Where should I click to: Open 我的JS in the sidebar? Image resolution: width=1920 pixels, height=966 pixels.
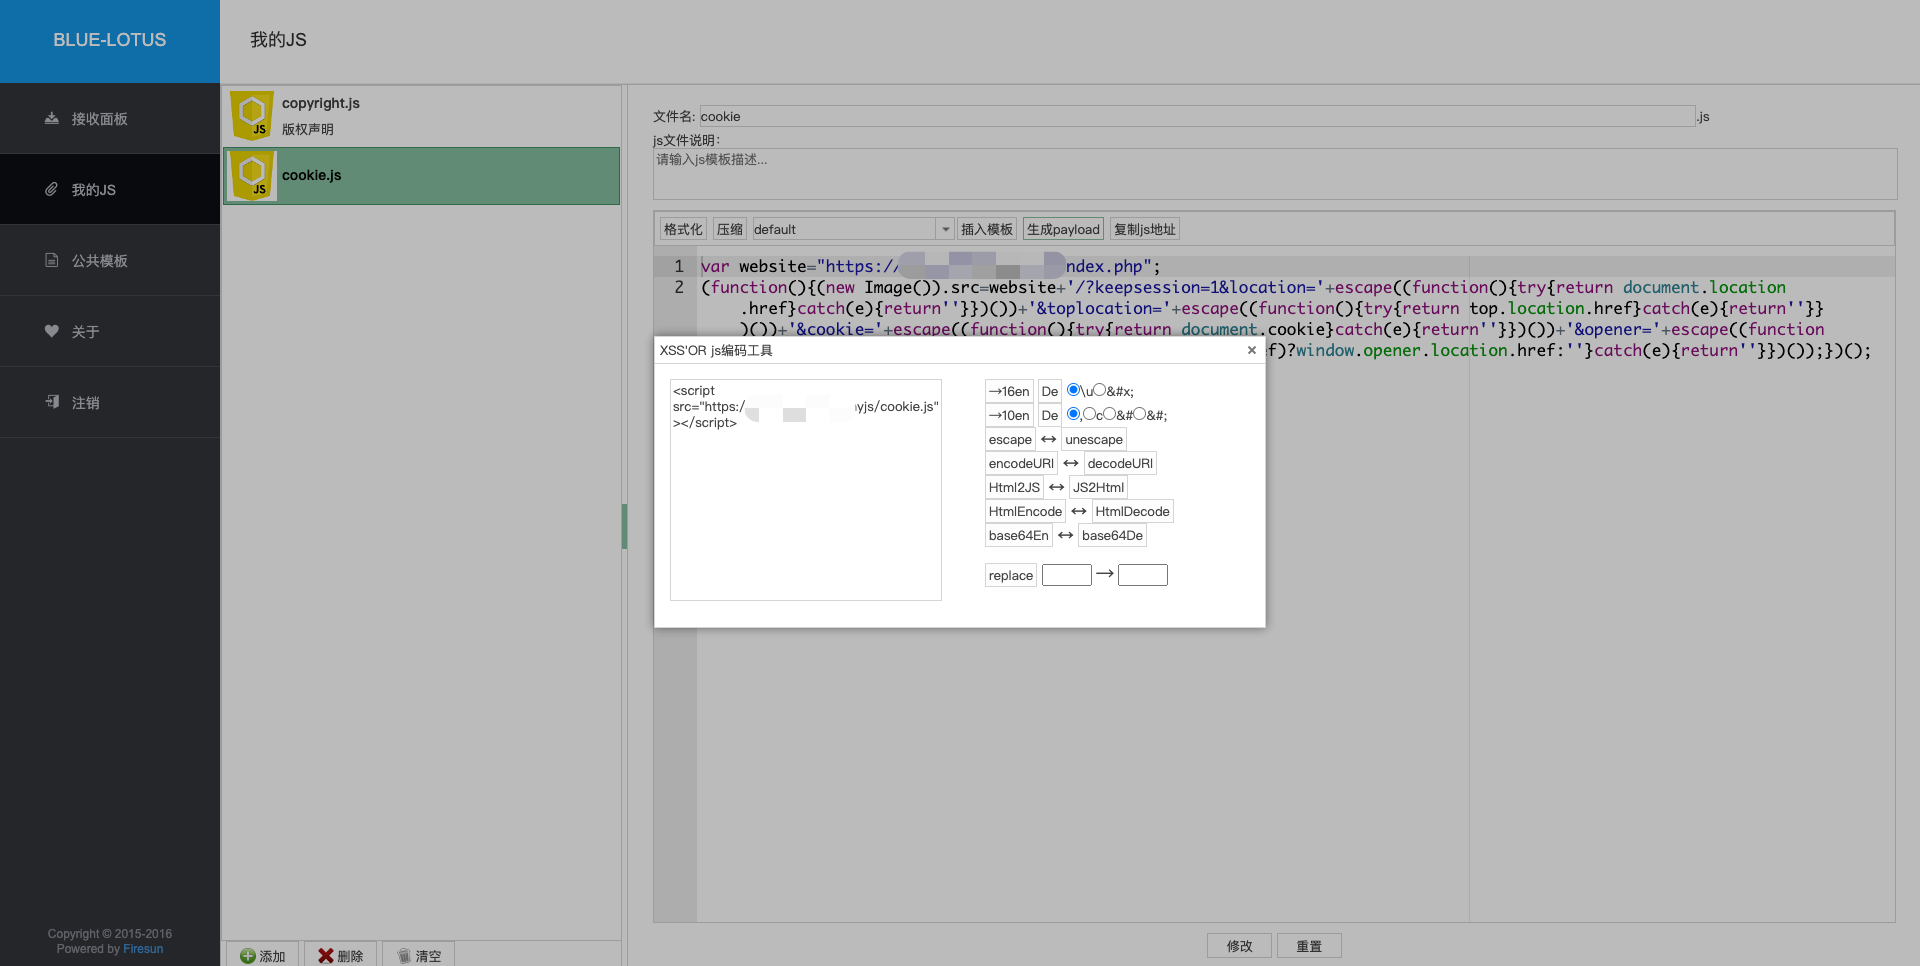point(110,189)
